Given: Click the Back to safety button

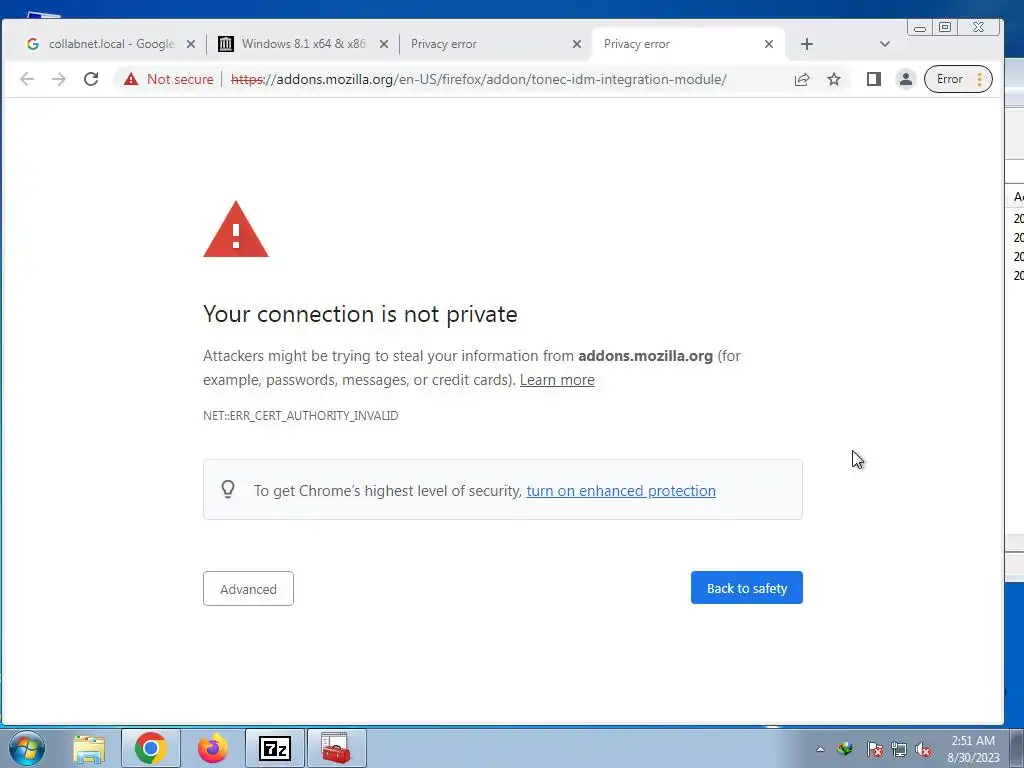Looking at the screenshot, I should pyautogui.click(x=746, y=588).
